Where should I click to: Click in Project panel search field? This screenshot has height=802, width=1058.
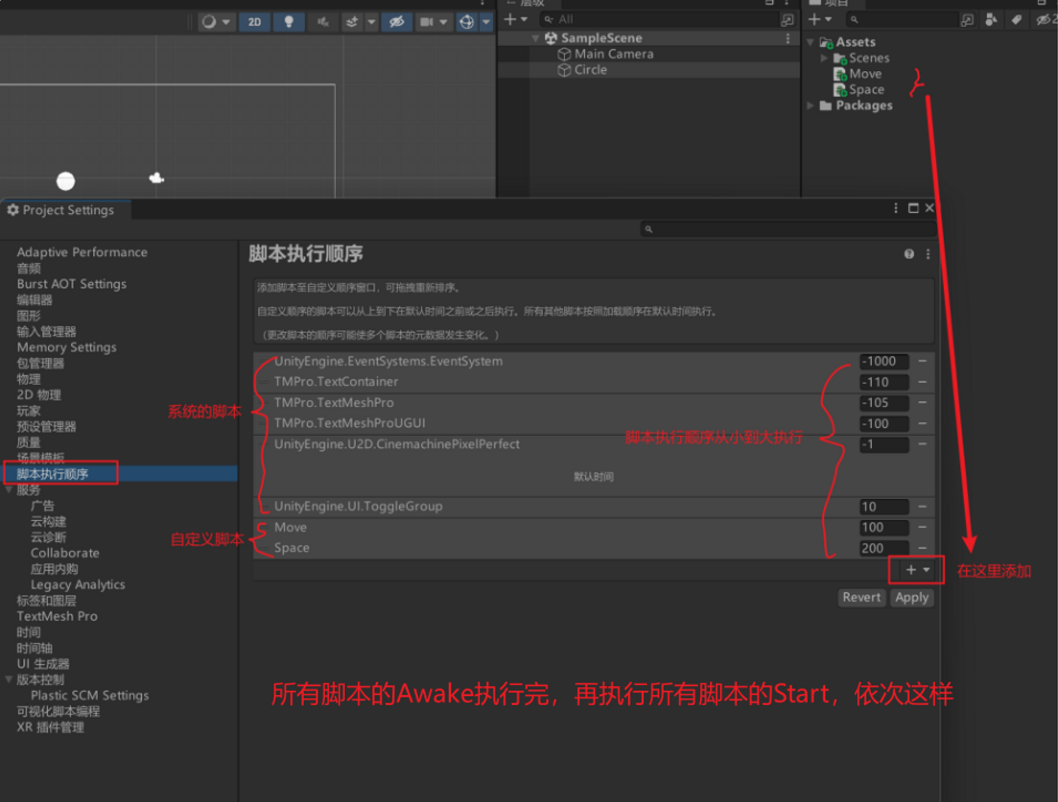[x=902, y=20]
